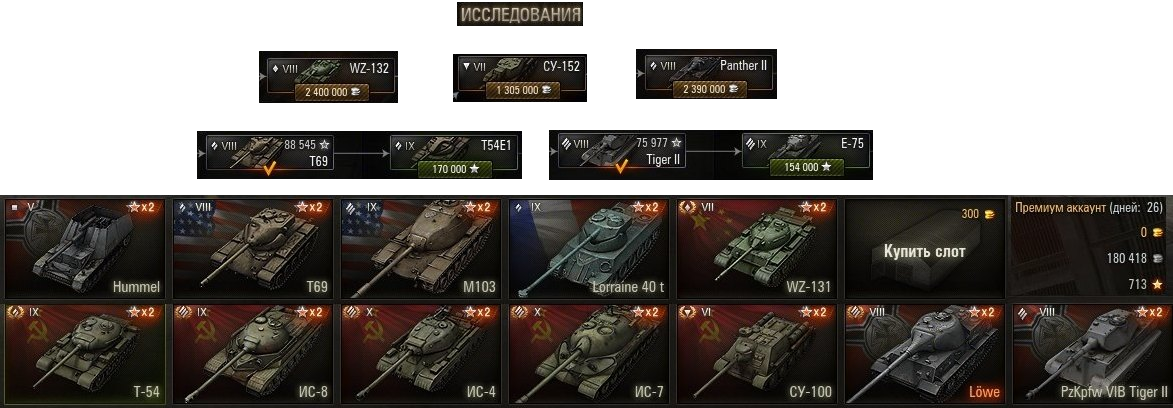The height and width of the screenshot is (408, 1173).
Task: Choose the Lorraine 40 t tank
Action: pyautogui.click(x=589, y=249)
